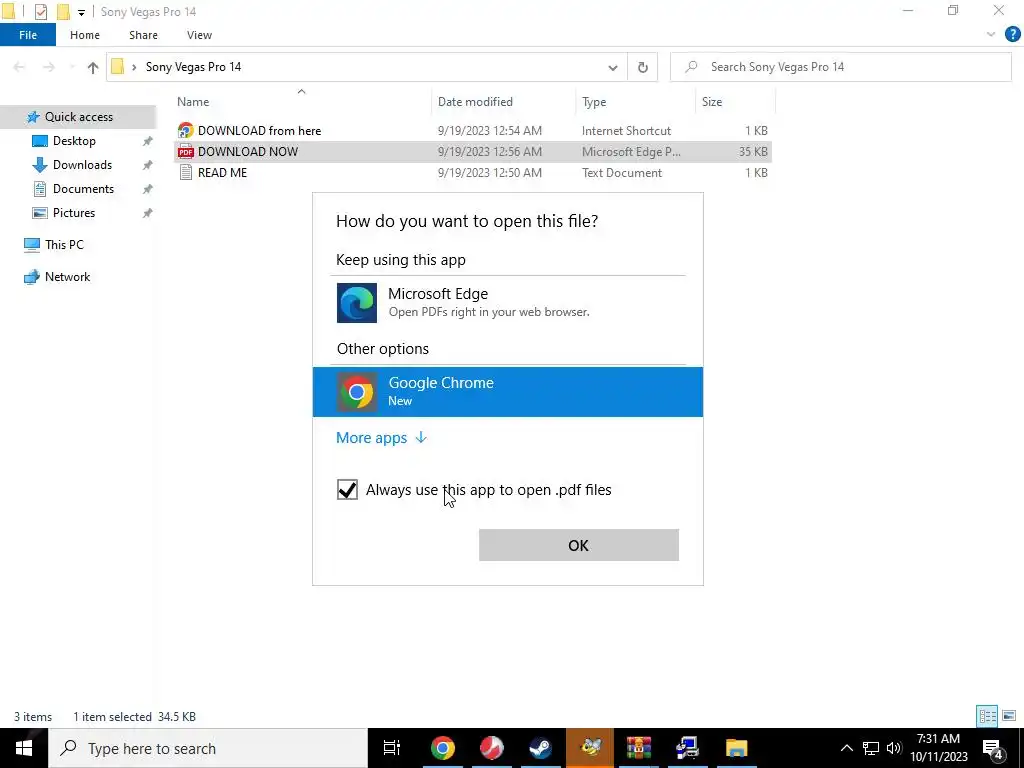Click the Search Sony Vegas Pro 14 box
Screen dimensions: 1024x768
[x=841, y=67]
